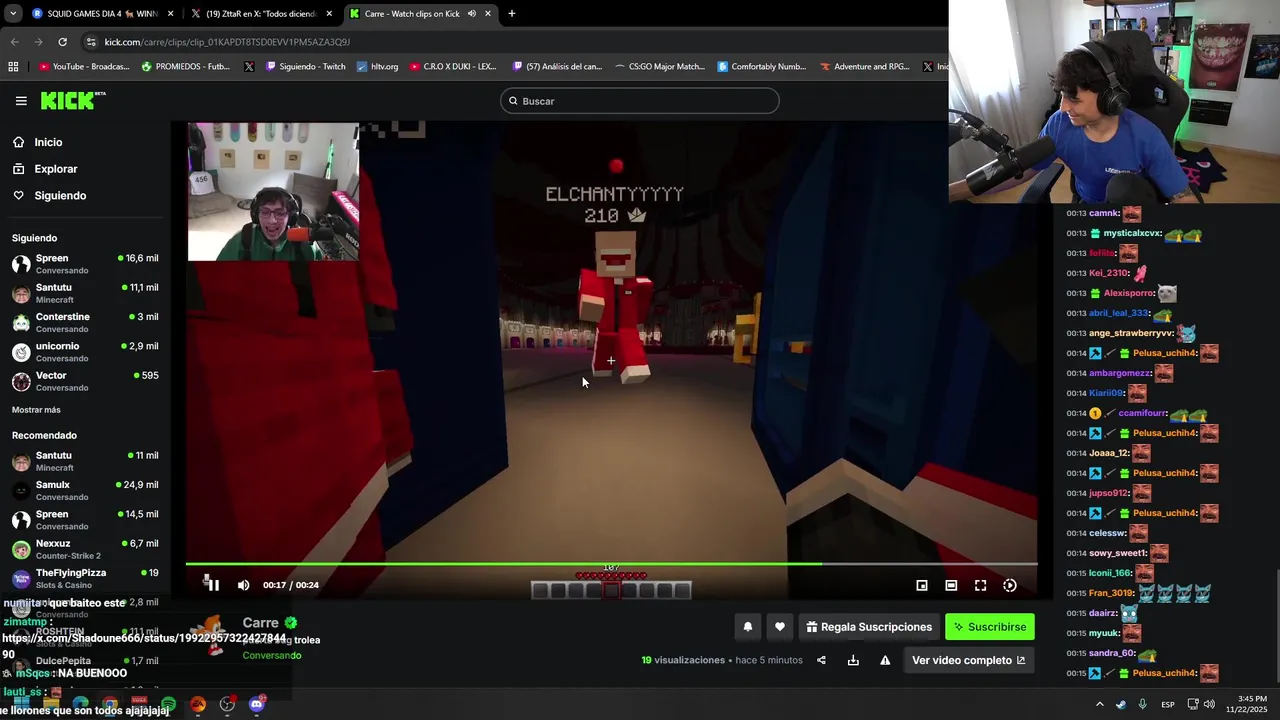Click ESP language indicator in taskbar
Image resolution: width=1280 pixels, height=720 pixels.
[1168, 704]
